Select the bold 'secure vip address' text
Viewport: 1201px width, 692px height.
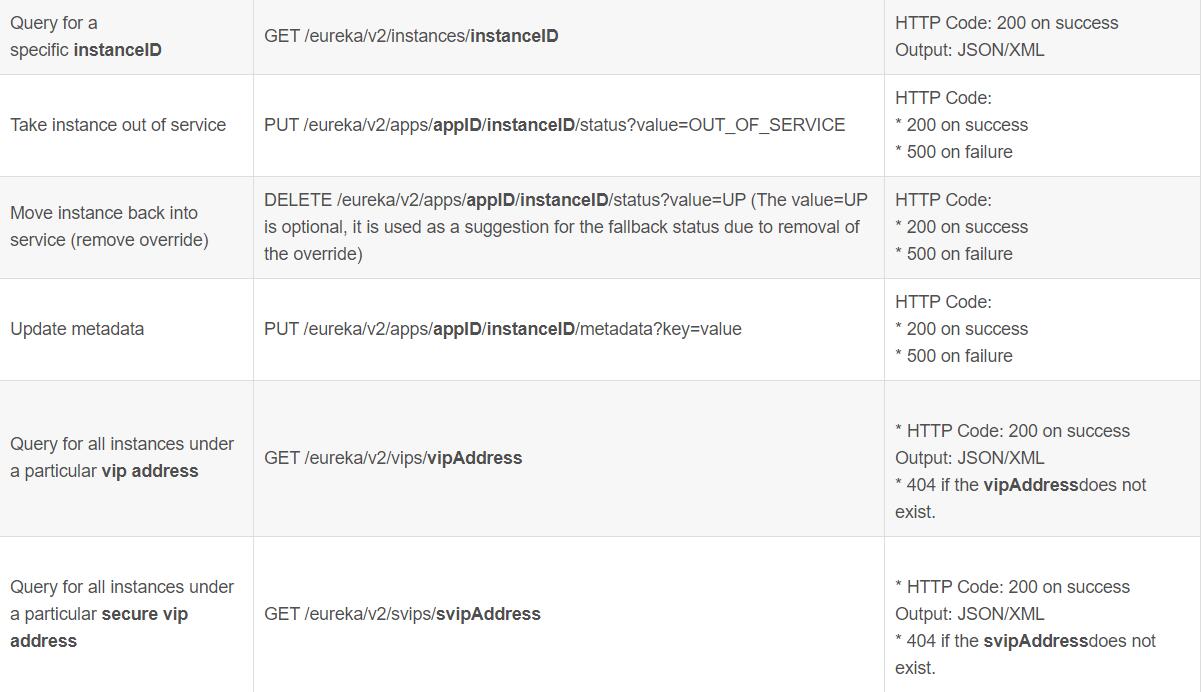(99, 627)
